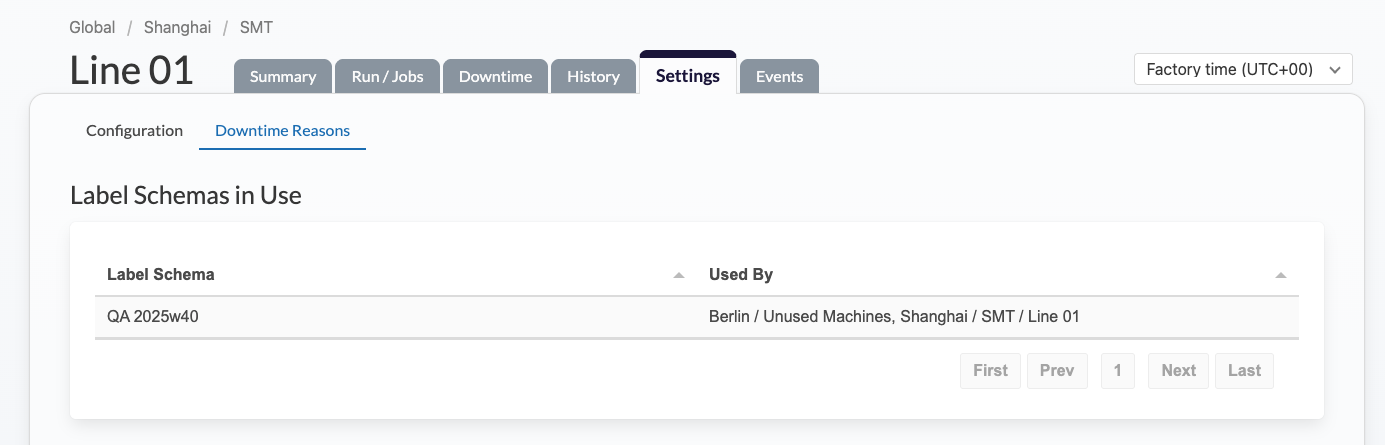Select the Downtime Reasons sub-tab
The width and height of the screenshot is (1385, 445).
click(x=282, y=131)
